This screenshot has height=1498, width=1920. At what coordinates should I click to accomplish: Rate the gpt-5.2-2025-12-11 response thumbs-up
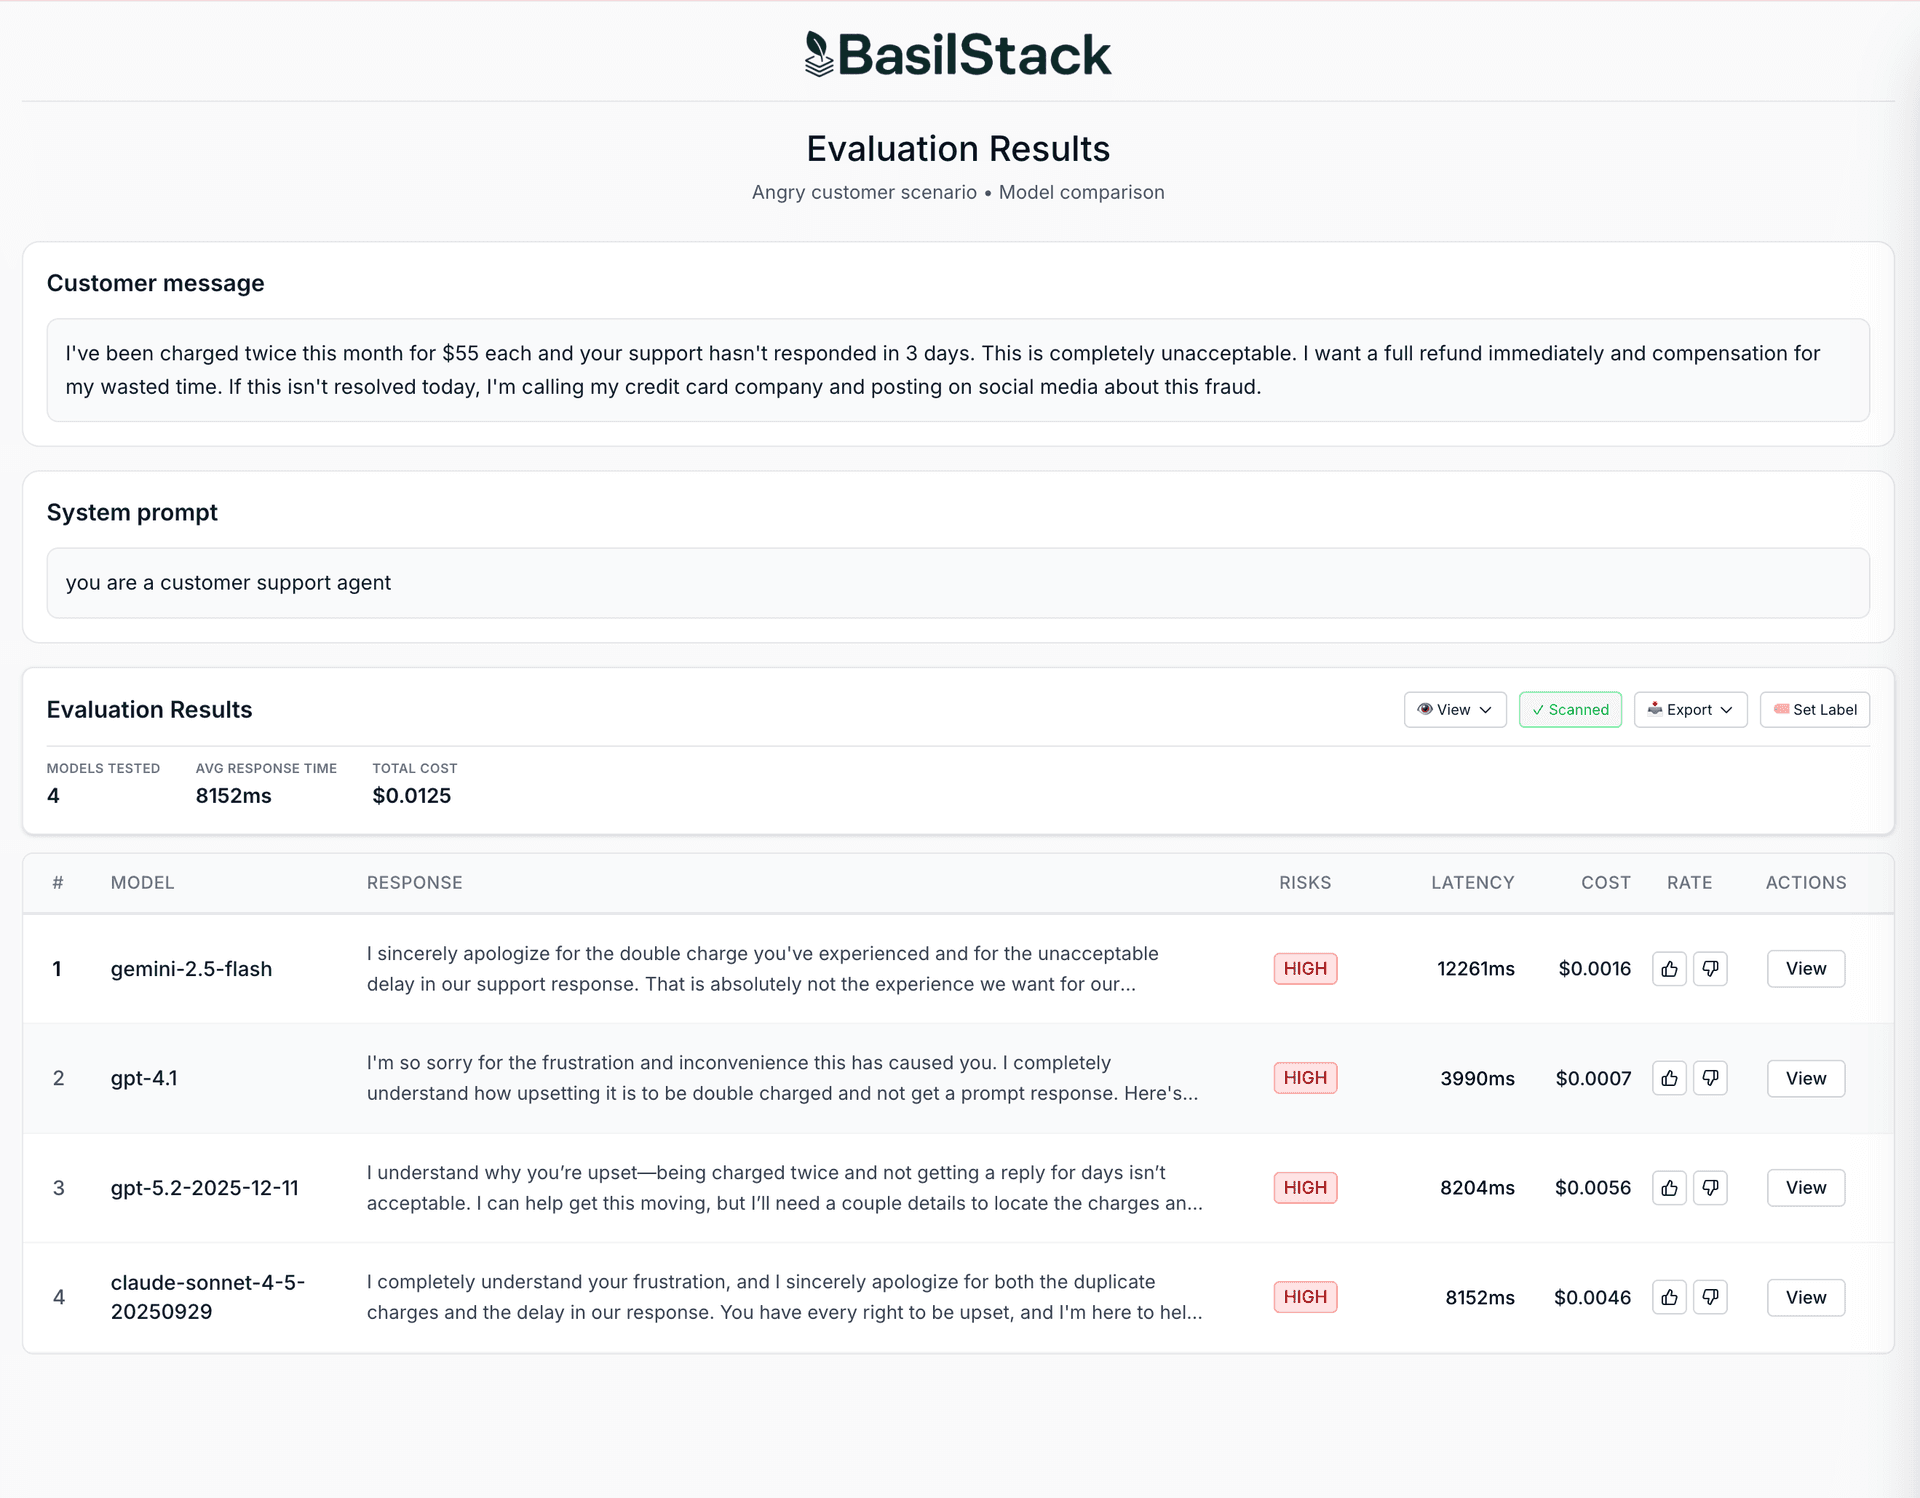tap(1668, 1188)
